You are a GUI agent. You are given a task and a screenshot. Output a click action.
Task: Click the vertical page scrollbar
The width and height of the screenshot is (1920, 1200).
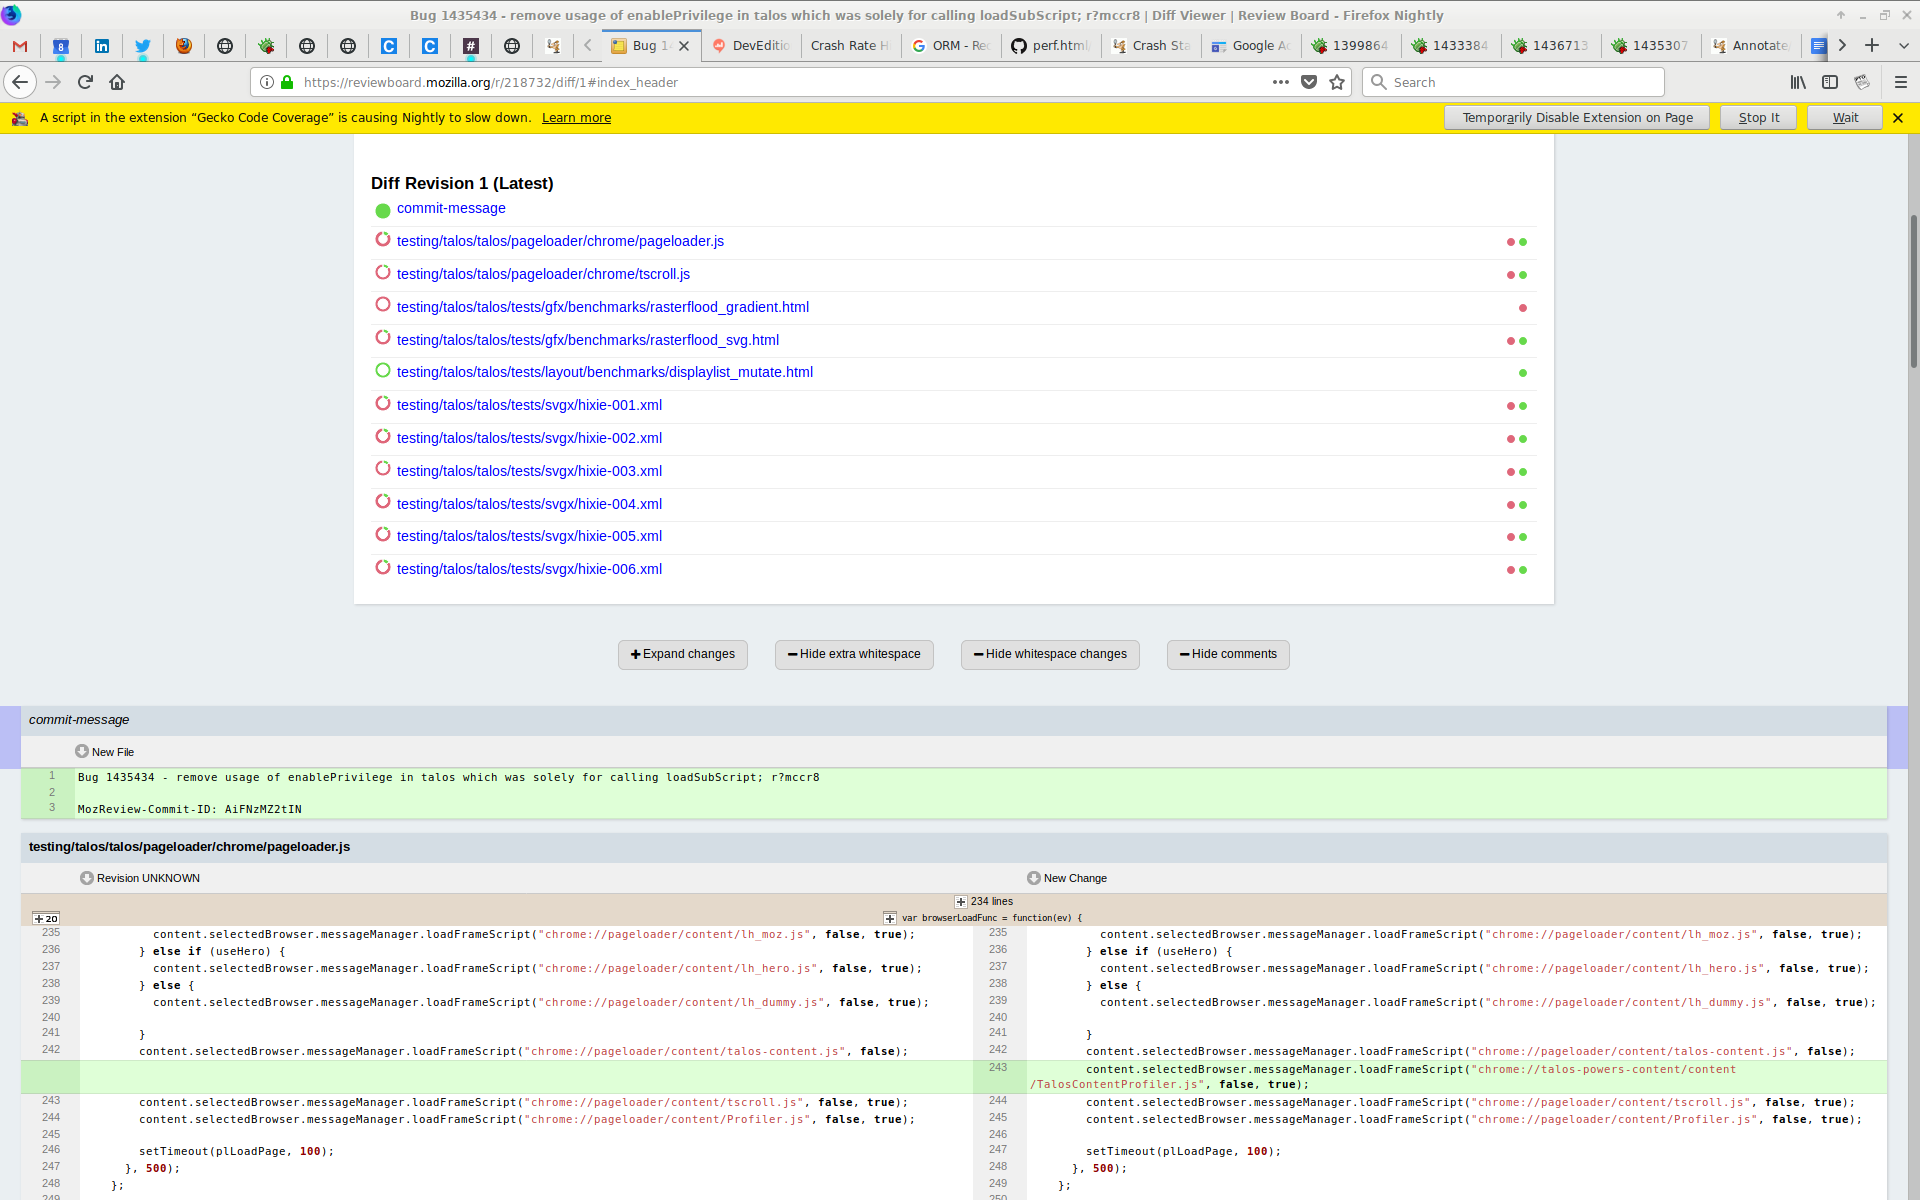coord(1913,290)
